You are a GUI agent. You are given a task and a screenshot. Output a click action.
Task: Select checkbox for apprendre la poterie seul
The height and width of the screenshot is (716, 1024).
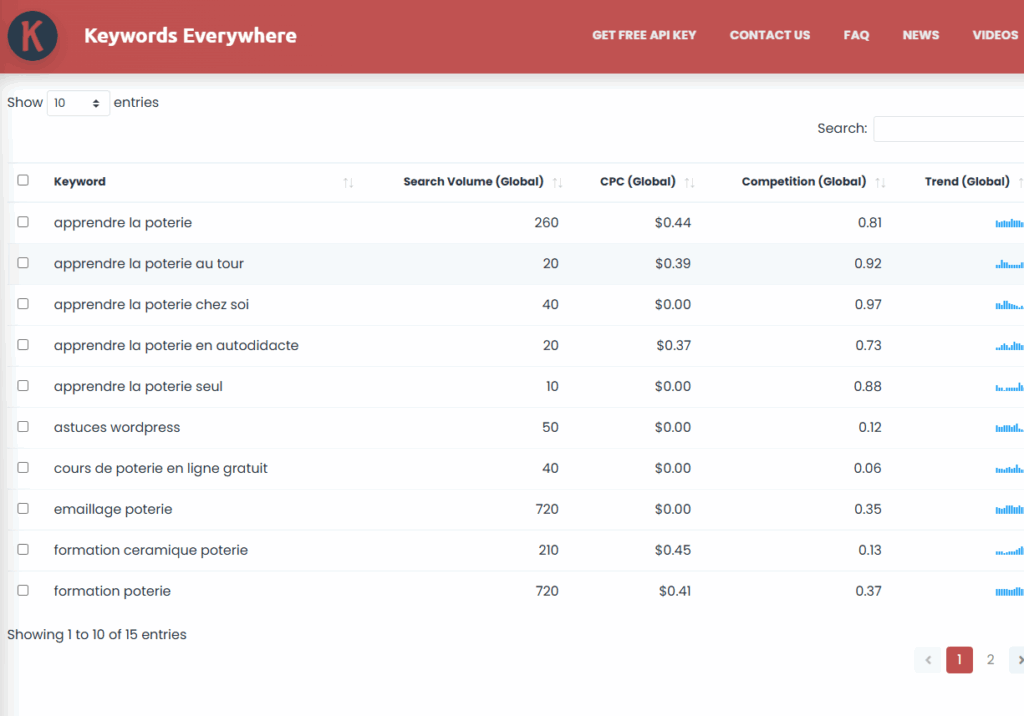tap(23, 385)
